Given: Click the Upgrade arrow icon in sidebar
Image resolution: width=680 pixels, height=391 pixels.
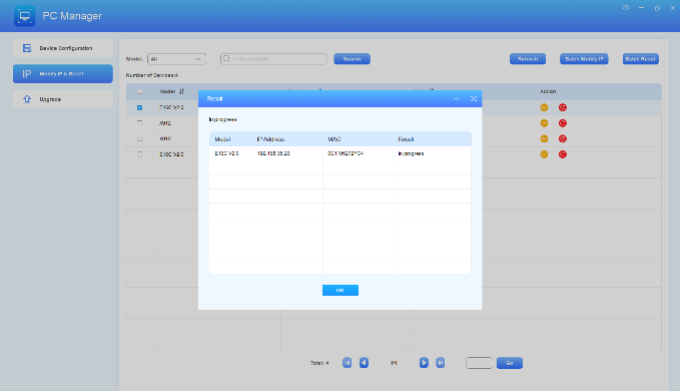Looking at the screenshot, I should click(27, 99).
